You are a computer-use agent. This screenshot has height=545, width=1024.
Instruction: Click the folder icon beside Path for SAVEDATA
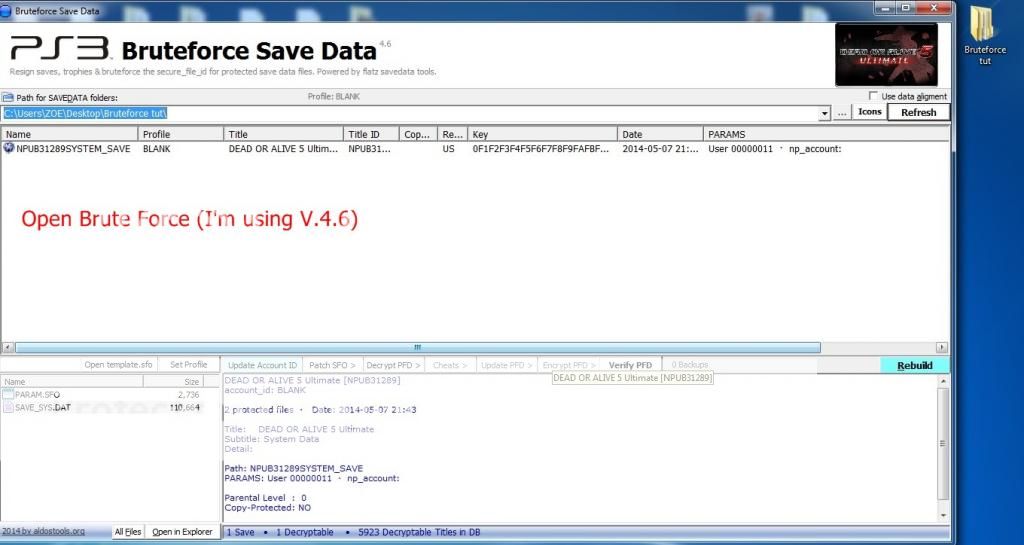(x=8, y=97)
